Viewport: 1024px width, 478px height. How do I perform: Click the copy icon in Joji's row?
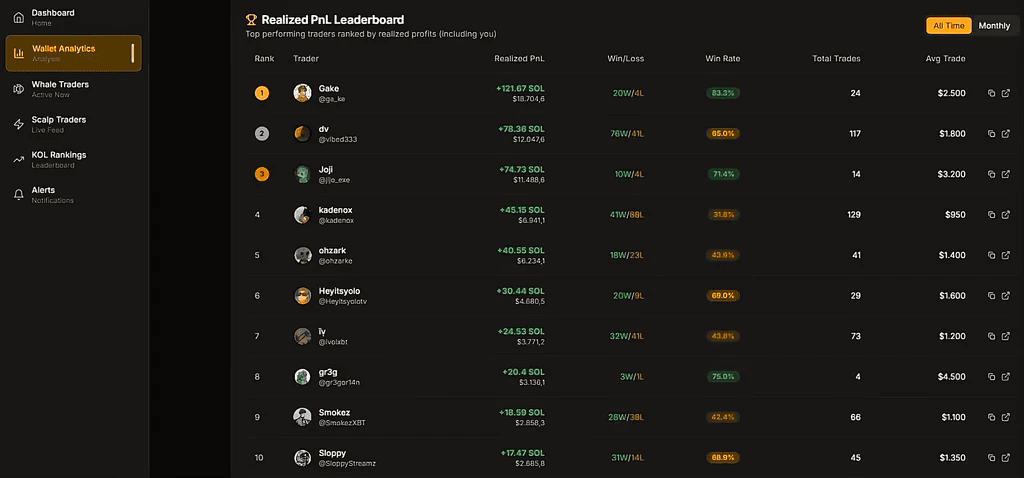click(x=991, y=174)
